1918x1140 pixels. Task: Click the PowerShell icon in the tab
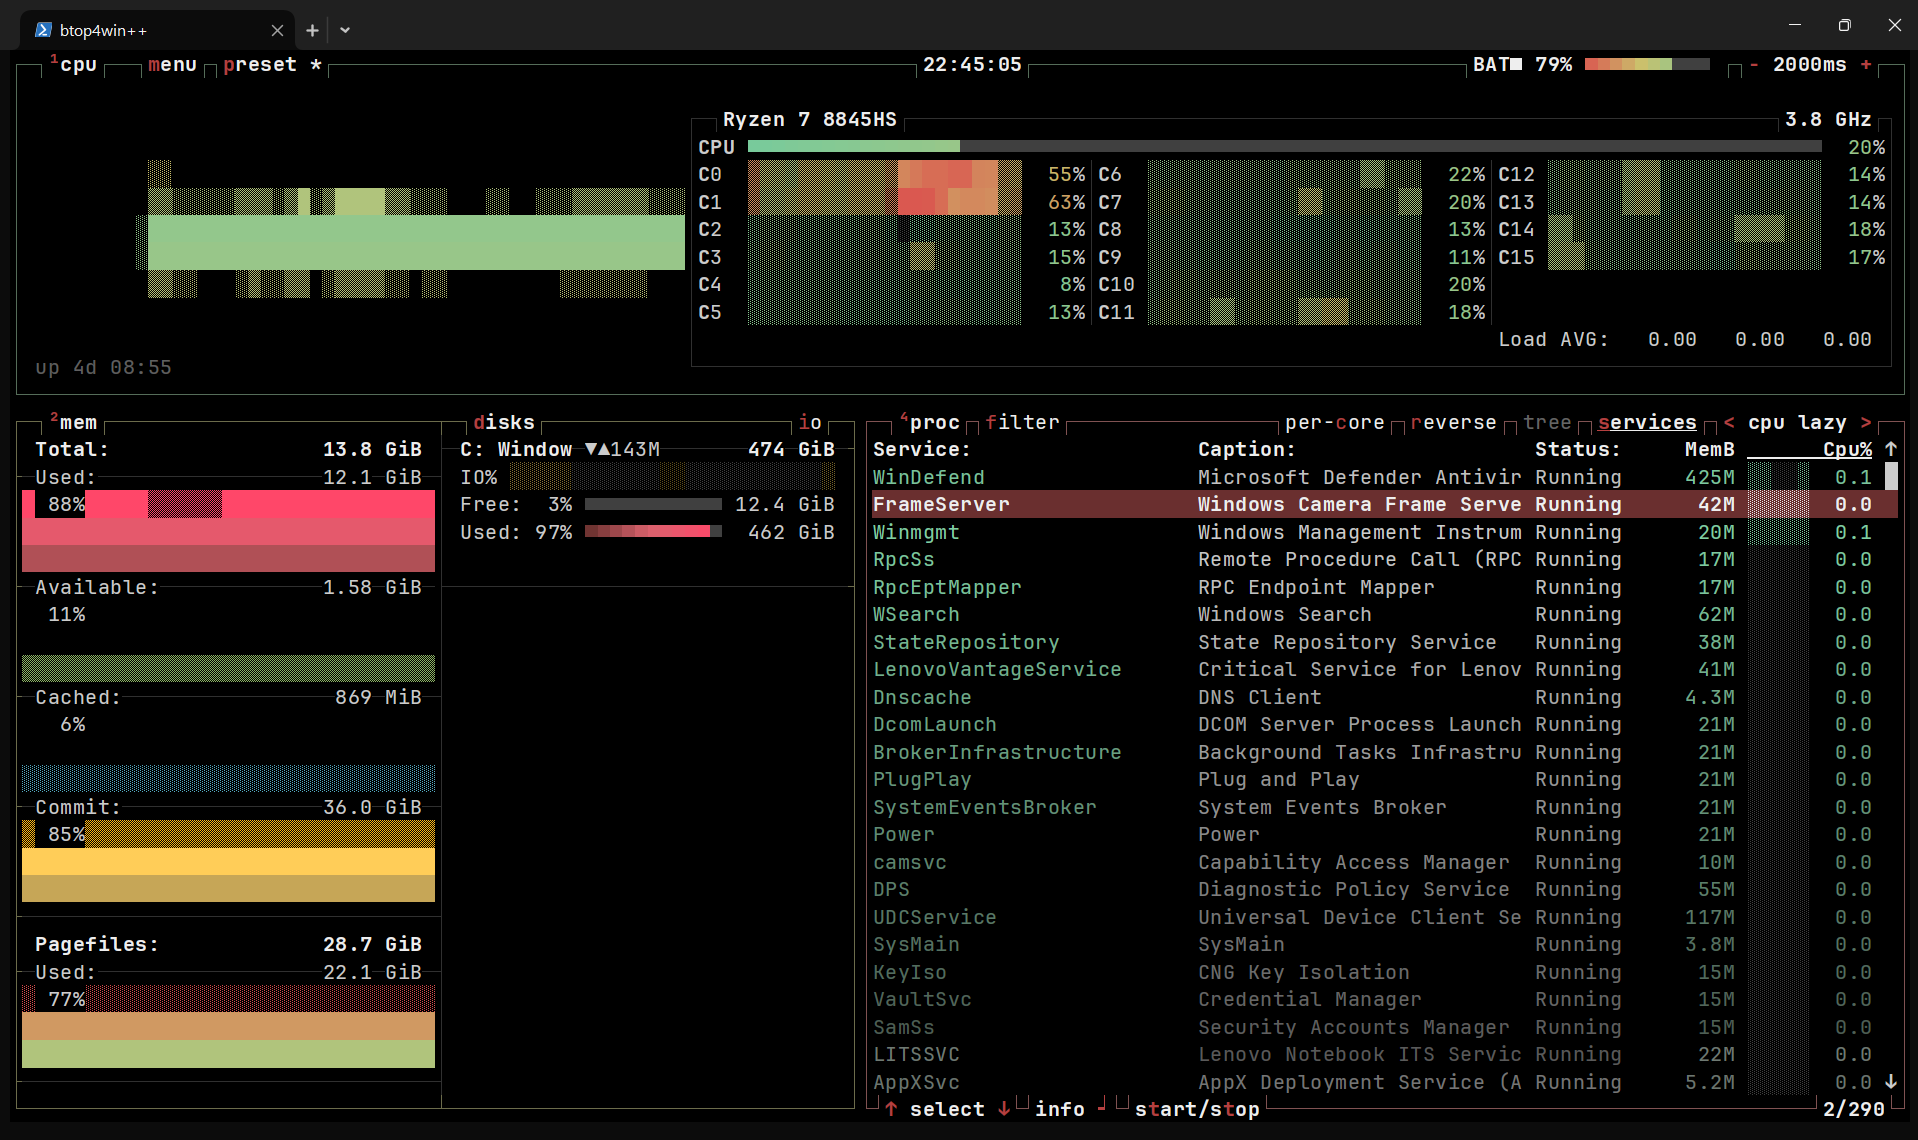[43, 30]
